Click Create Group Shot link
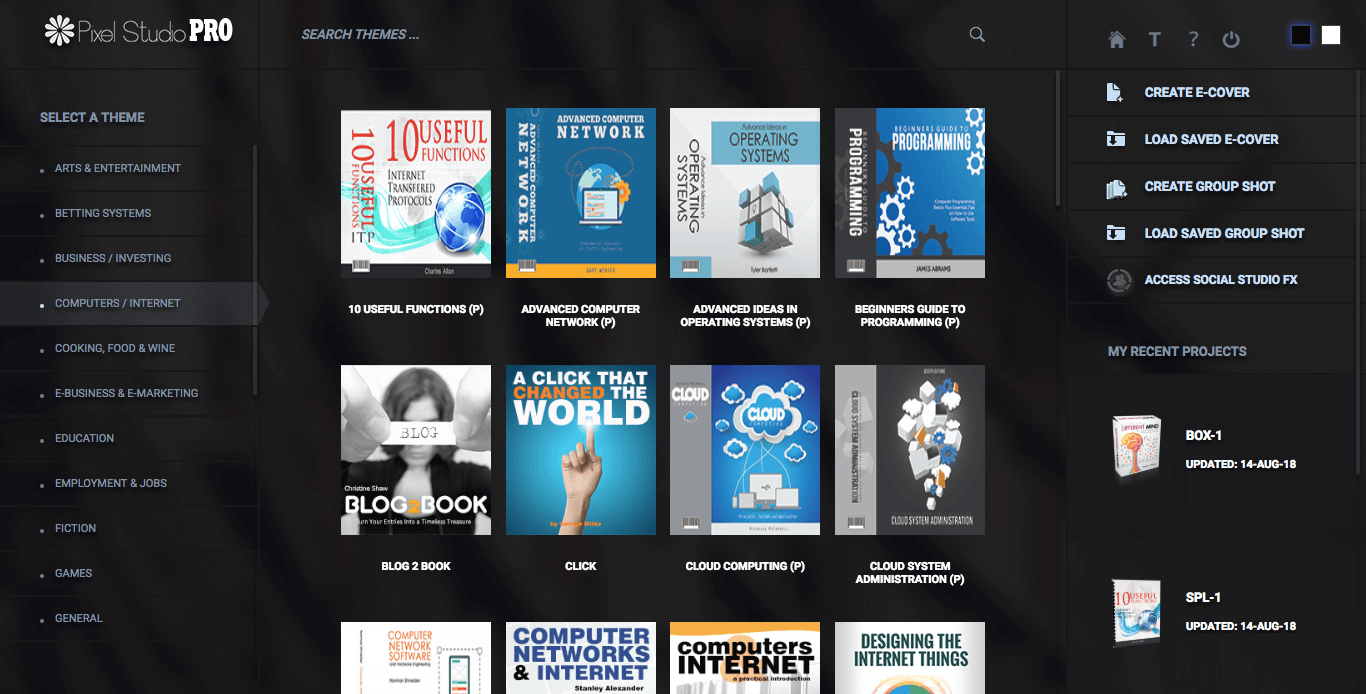This screenshot has width=1366, height=694. (x=1210, y=186)
